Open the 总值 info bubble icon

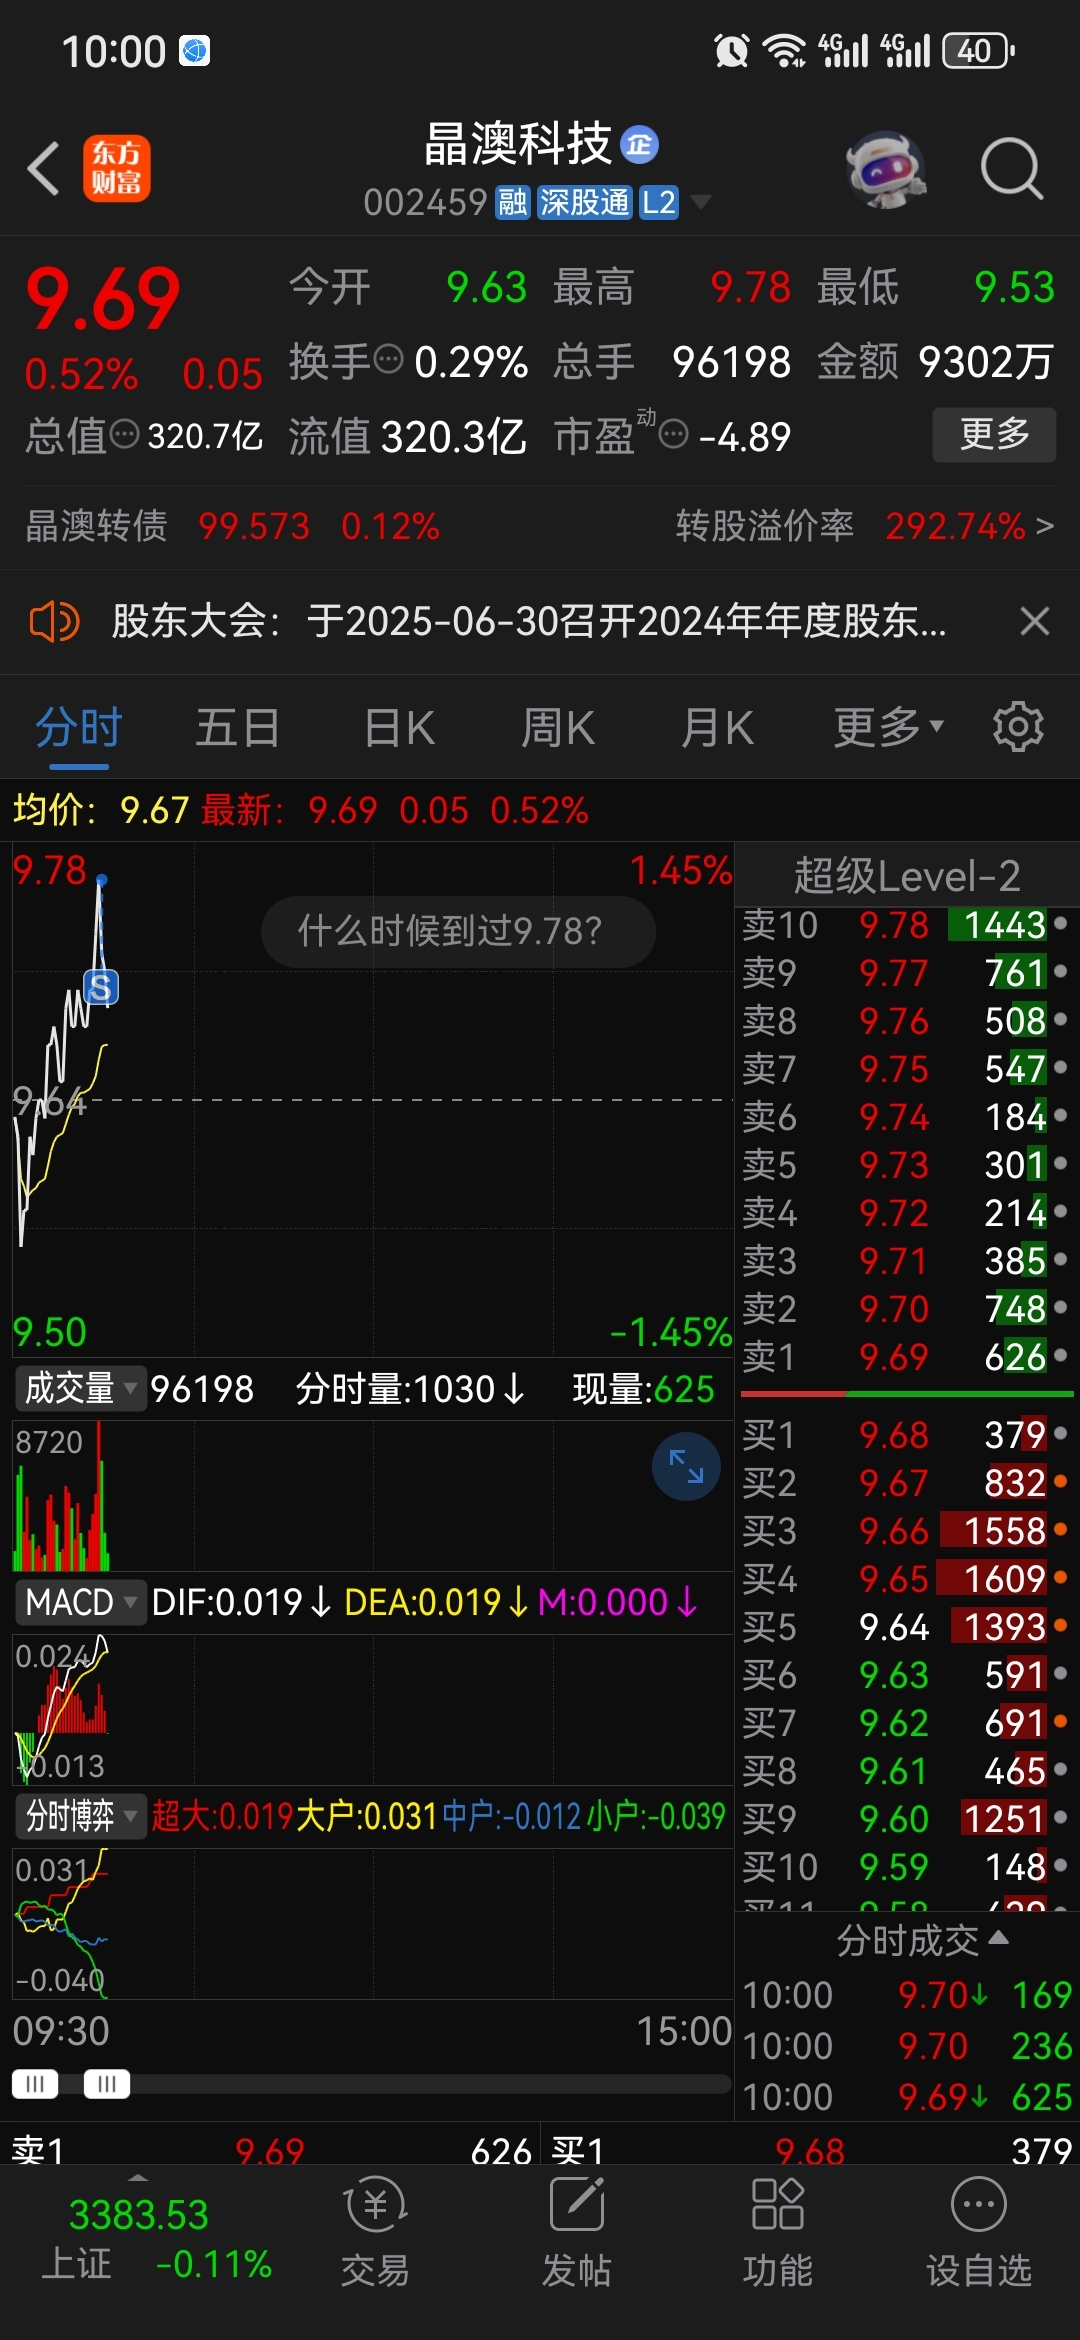pos(124,434)
